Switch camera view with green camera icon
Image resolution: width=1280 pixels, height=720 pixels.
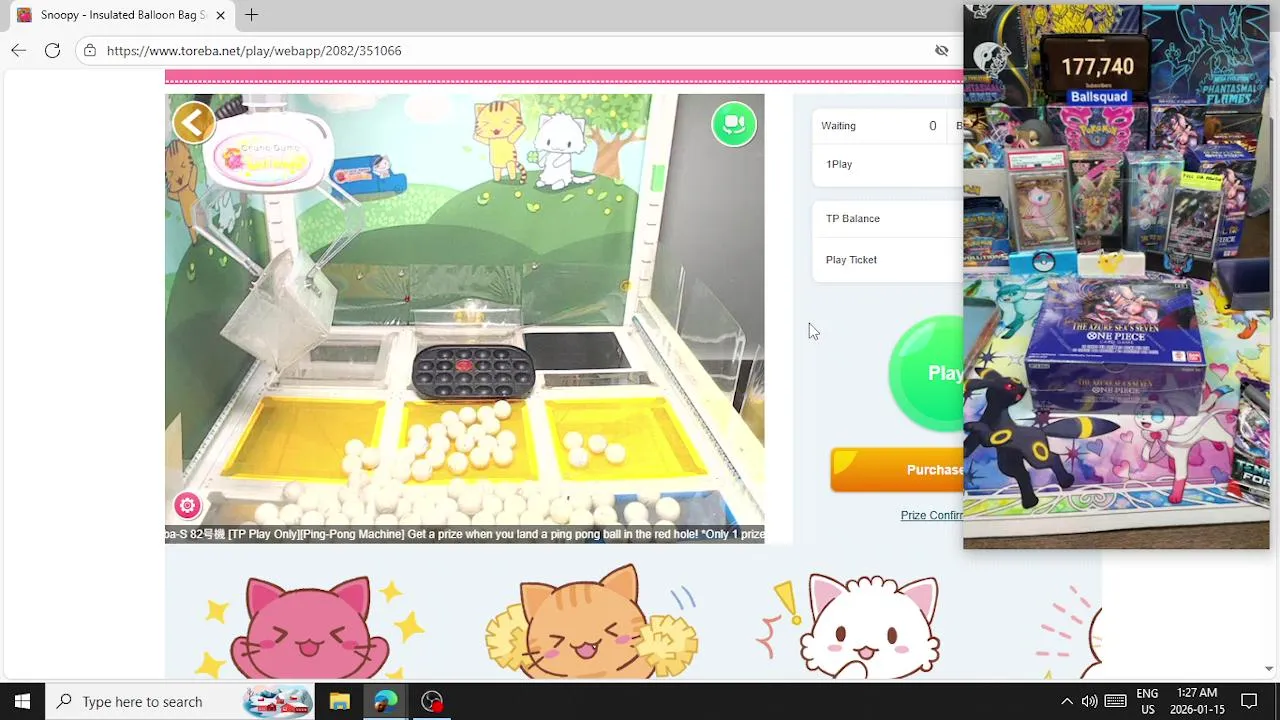[734, 124]
